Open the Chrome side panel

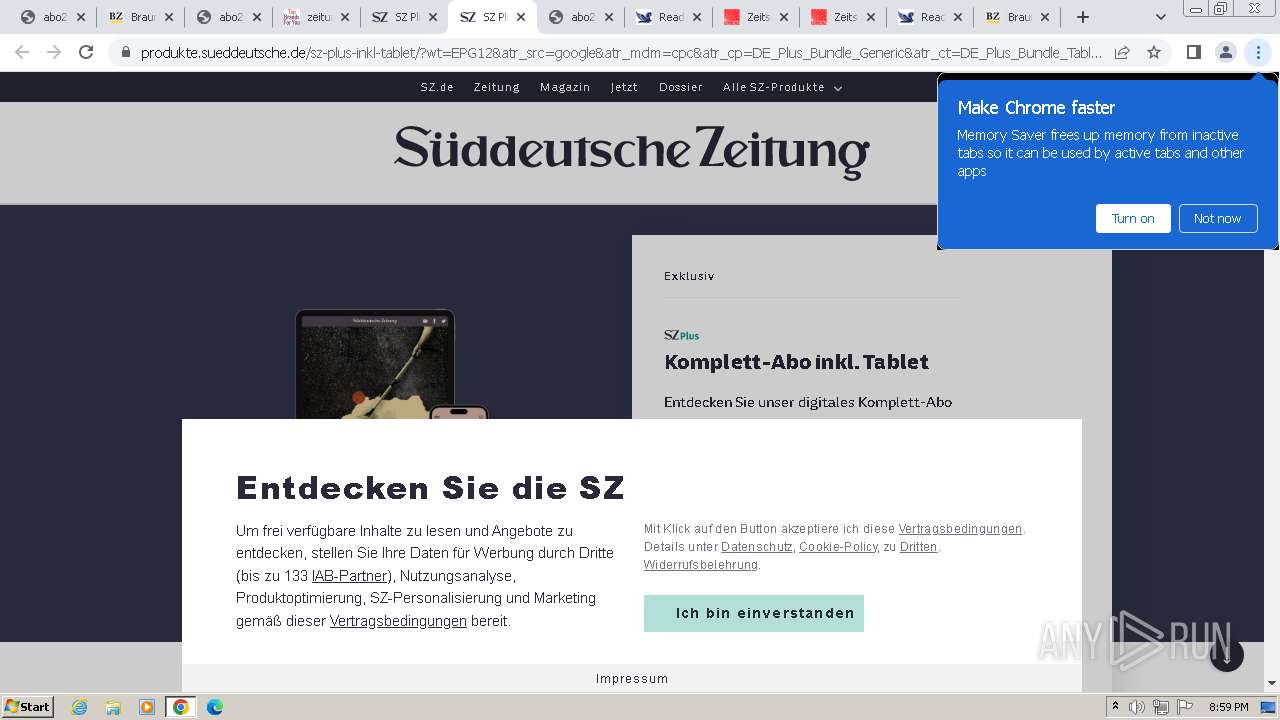(1193, 52)
